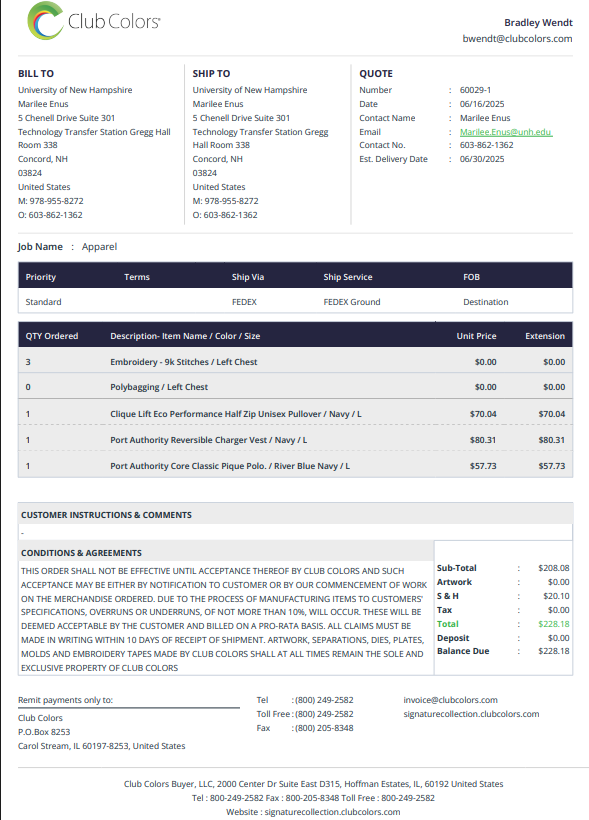Open the Marilee.Enus@unh.edu email link
The width and height of the screenshot is (589, 820).
506,132
